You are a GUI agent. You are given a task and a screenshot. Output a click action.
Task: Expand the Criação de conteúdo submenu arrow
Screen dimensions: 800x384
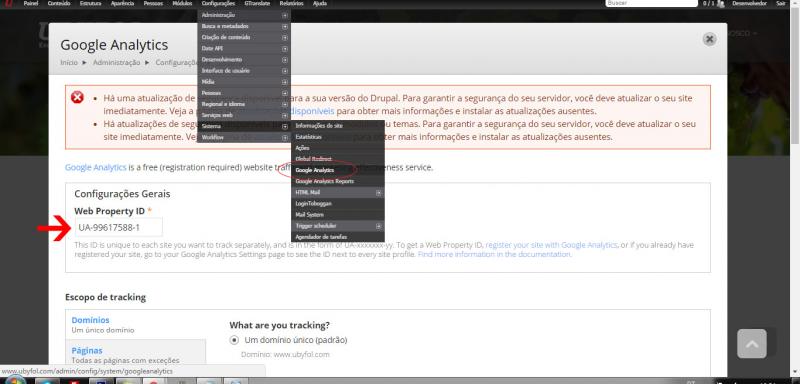285,37
